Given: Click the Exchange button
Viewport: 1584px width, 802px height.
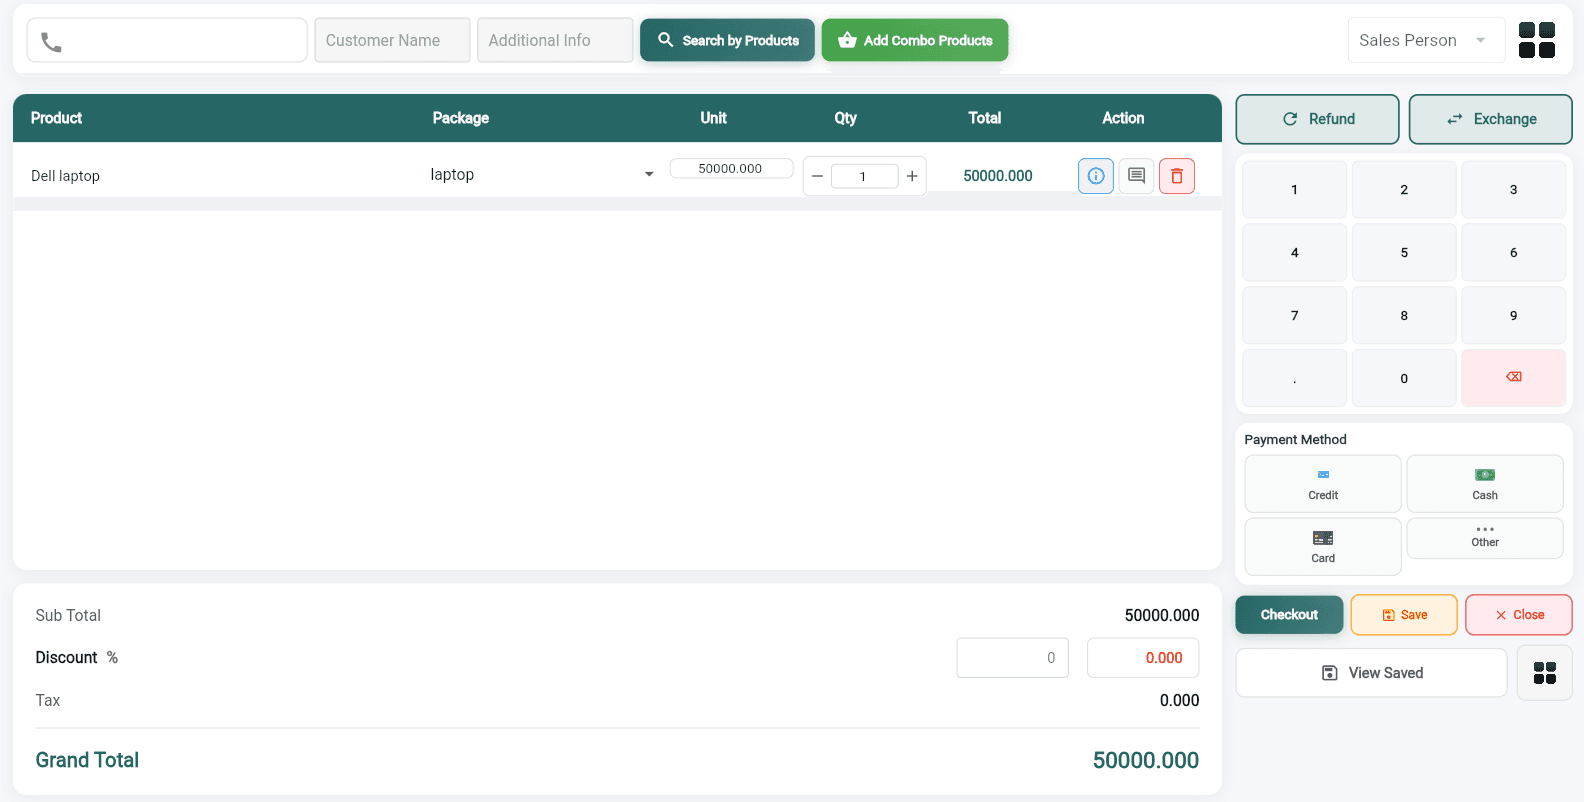Looking at the screenshot, I should click(1490, 119).
